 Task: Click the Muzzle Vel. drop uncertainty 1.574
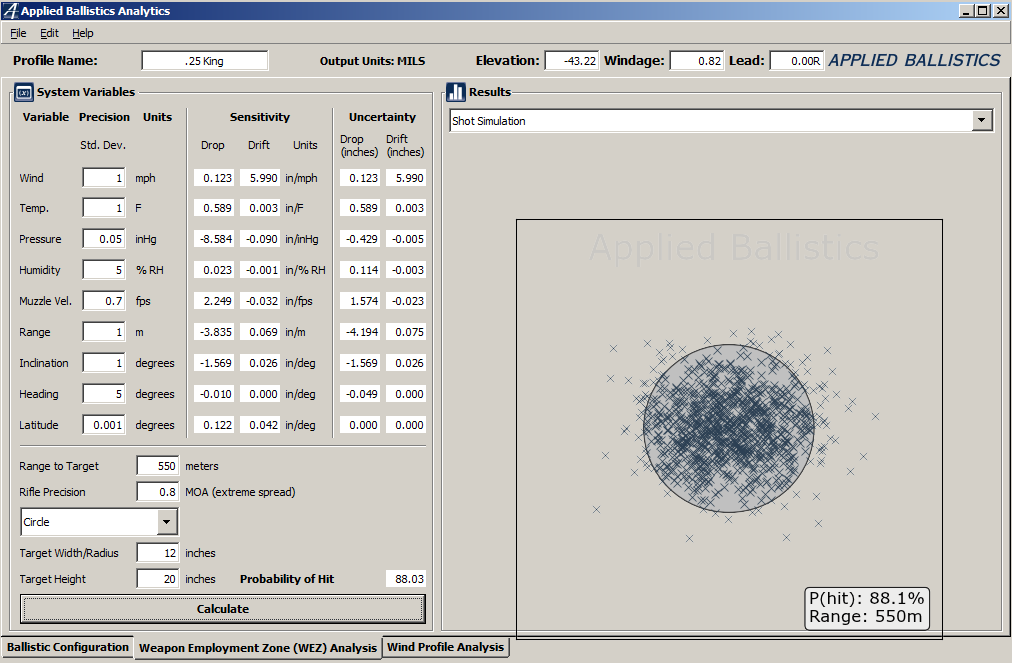(x=359, y=301)
